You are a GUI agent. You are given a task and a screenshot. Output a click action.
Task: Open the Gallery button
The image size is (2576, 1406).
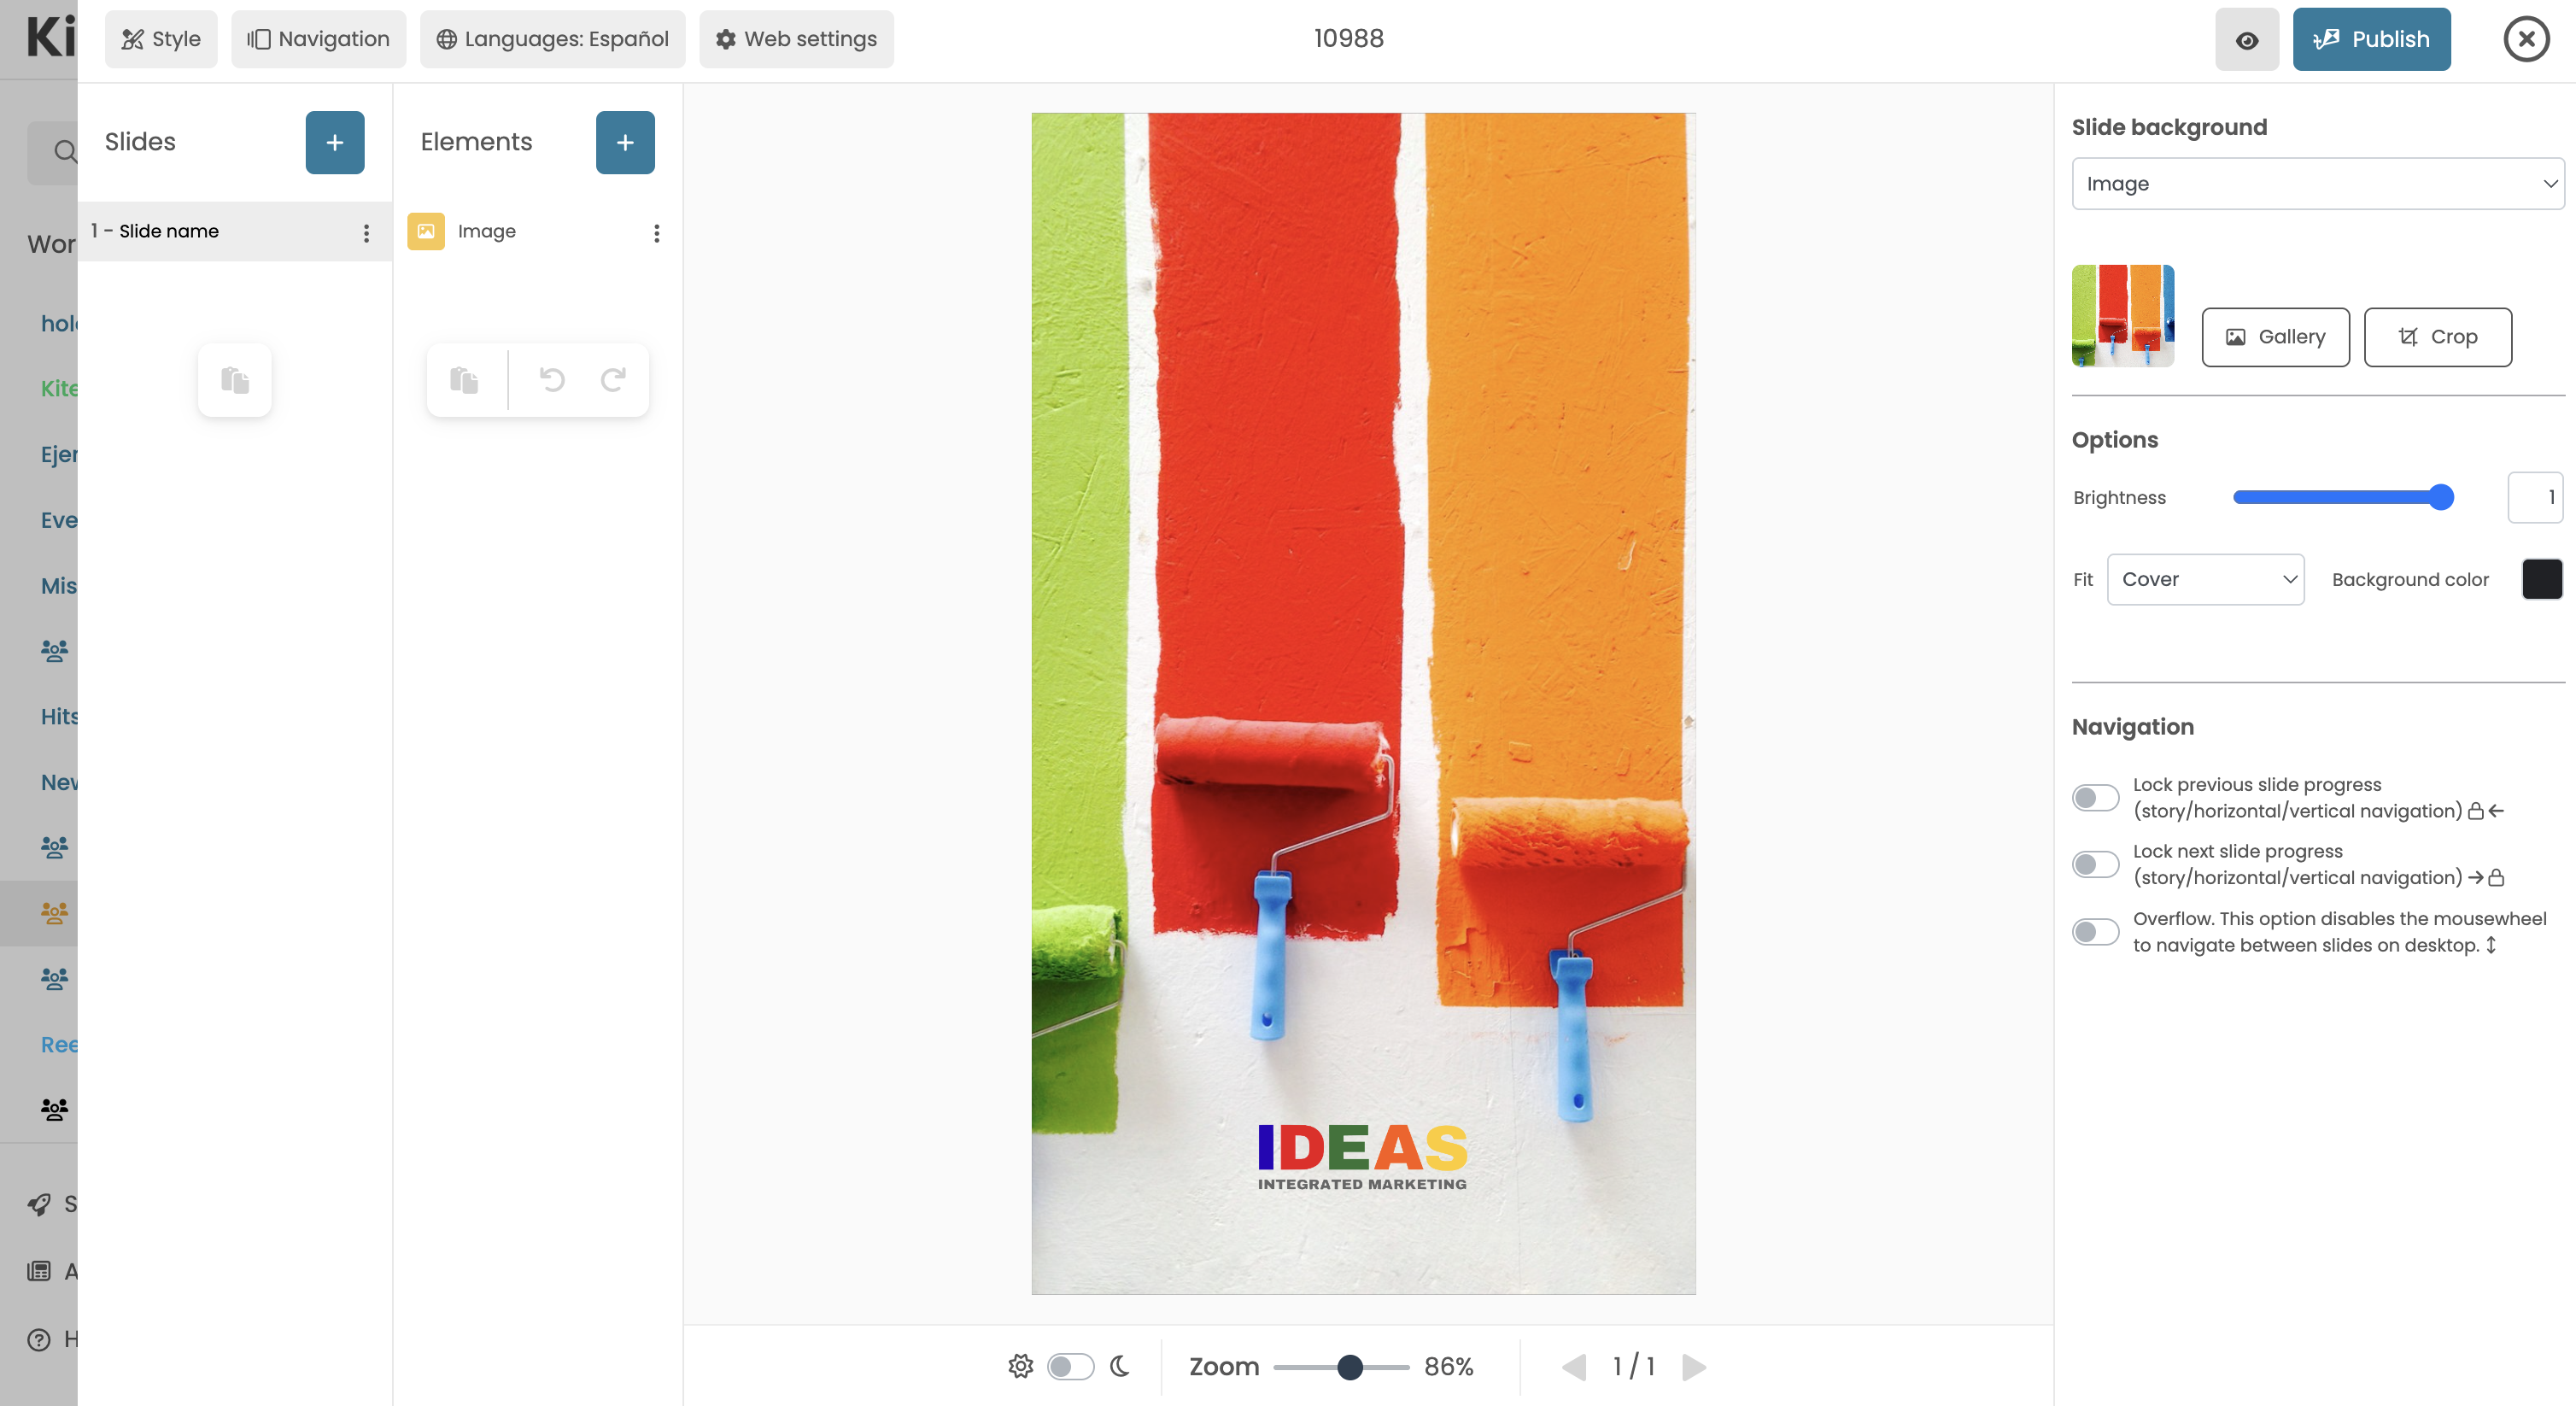click(2275, 337)
